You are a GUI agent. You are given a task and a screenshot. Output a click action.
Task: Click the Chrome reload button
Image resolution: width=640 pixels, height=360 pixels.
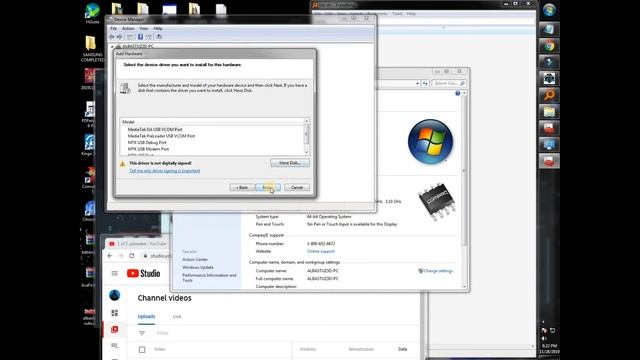click(132, 256)
